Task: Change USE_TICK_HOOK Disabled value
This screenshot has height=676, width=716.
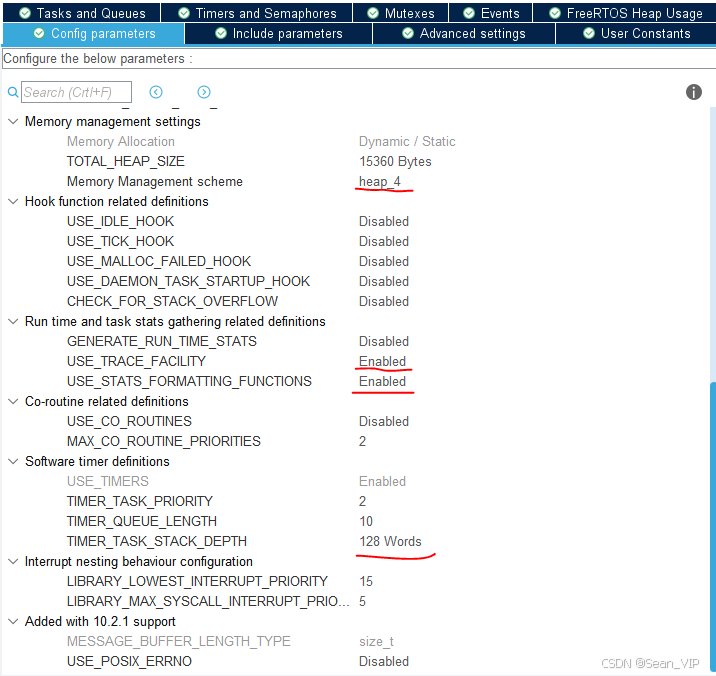Action: [384, 242]
